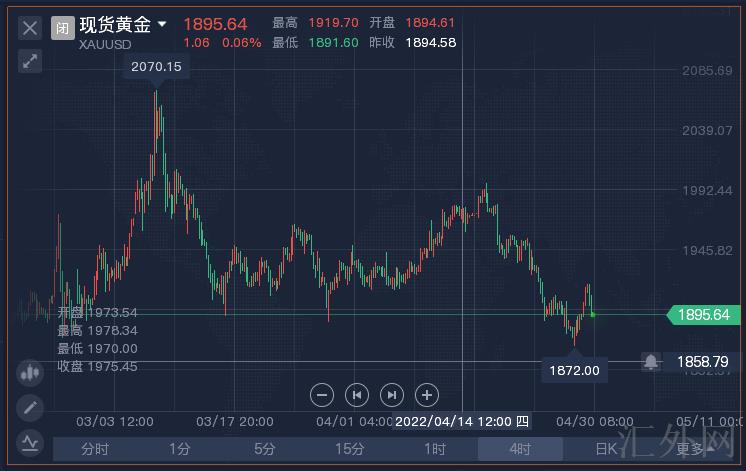This screenshot has height=471, width=746.
Task: Close the chart with X button
Action: [x=30, y=28]
